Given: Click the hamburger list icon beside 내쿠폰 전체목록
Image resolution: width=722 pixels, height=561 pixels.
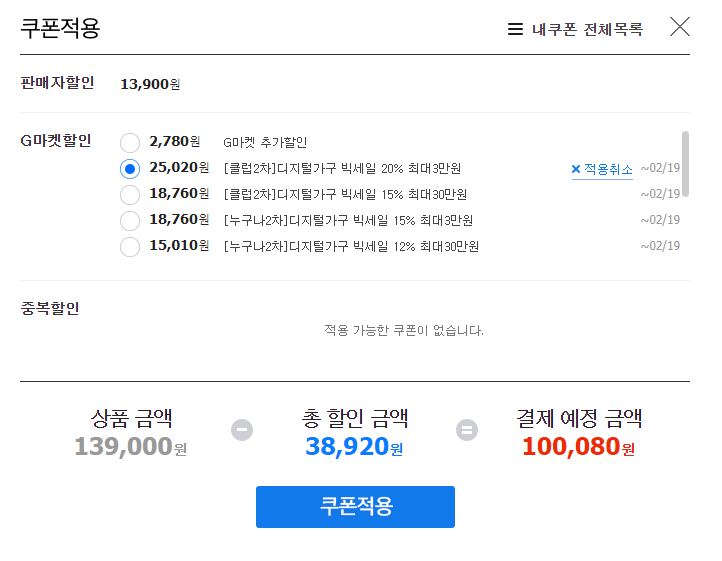Looking at the screenshot, I should click(515, 29).
